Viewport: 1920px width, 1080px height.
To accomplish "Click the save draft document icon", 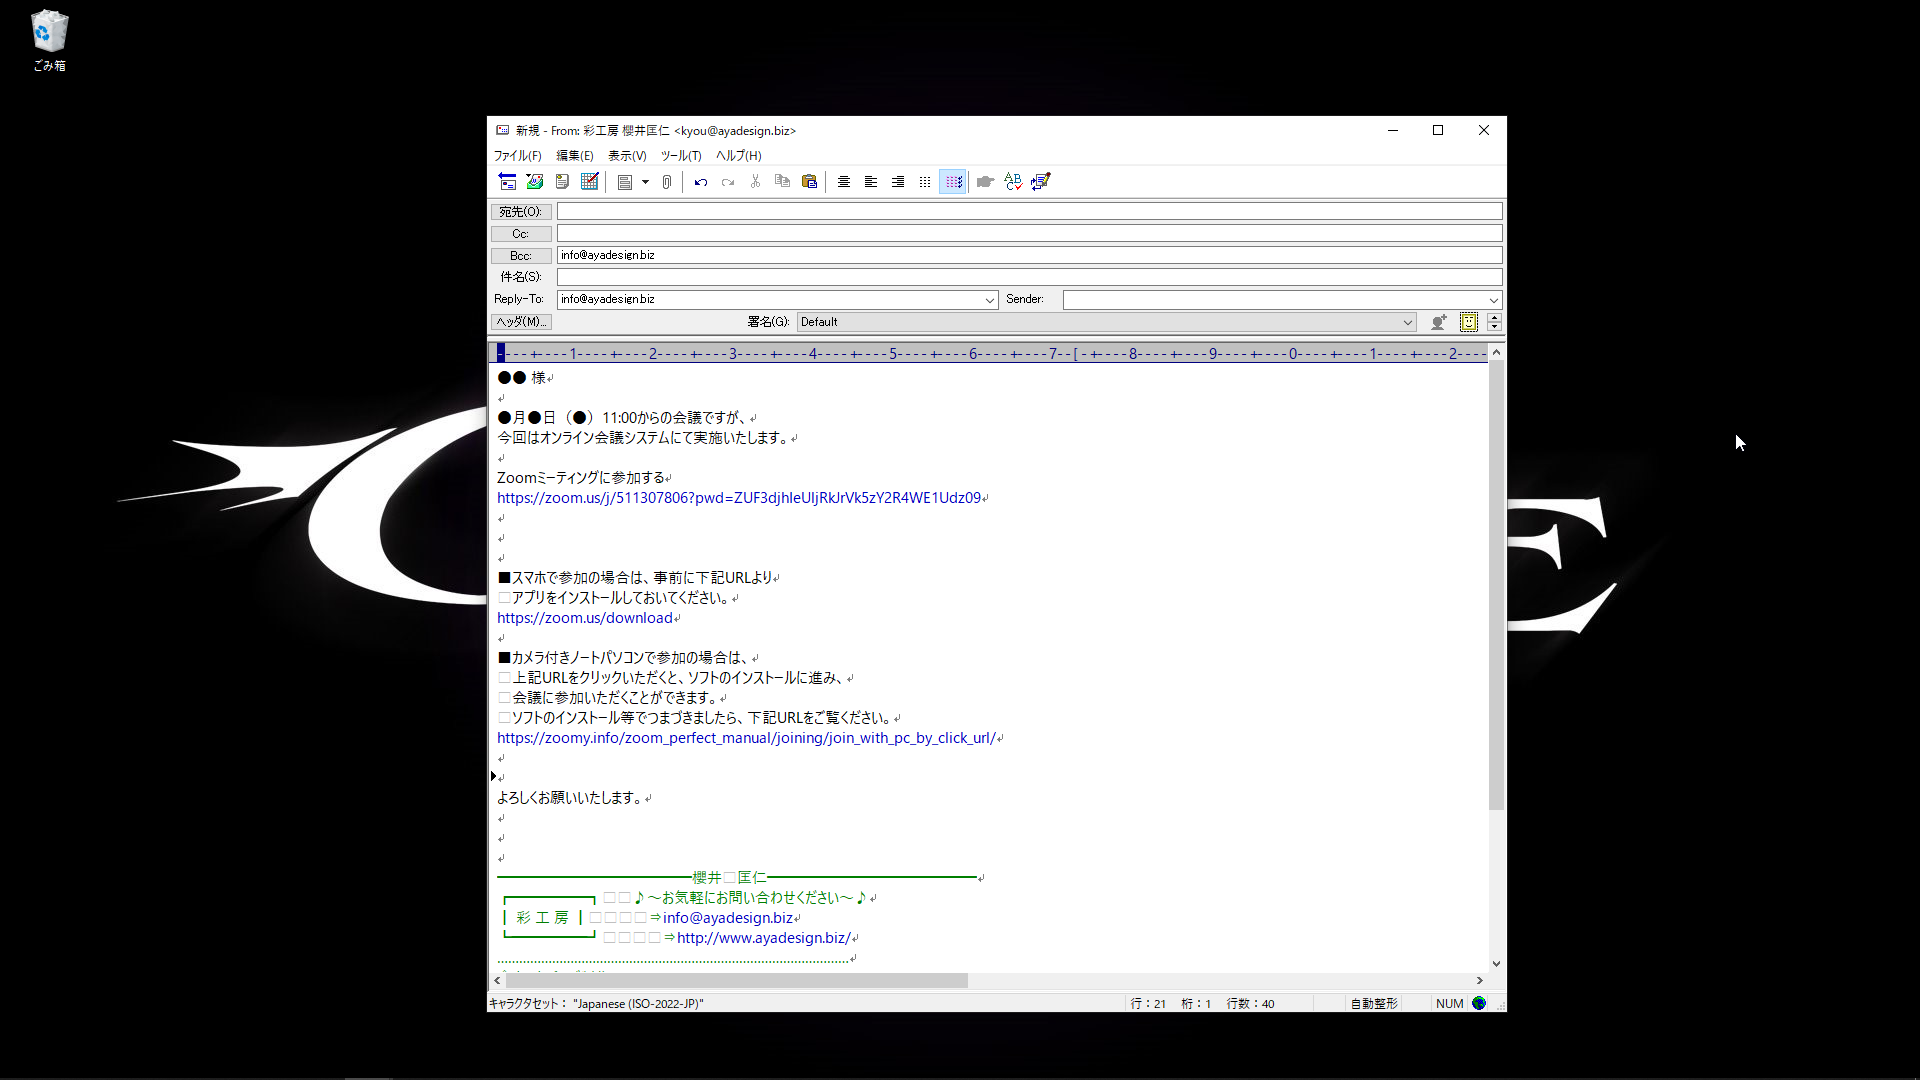I will click(x=562, y=182).
